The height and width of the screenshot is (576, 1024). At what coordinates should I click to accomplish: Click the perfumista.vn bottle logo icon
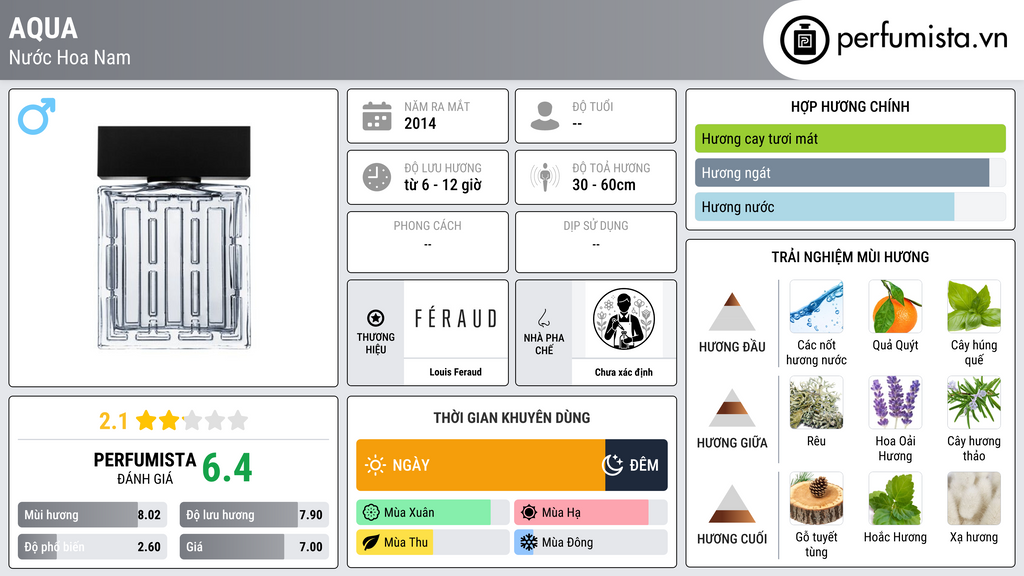click(805, 40)
